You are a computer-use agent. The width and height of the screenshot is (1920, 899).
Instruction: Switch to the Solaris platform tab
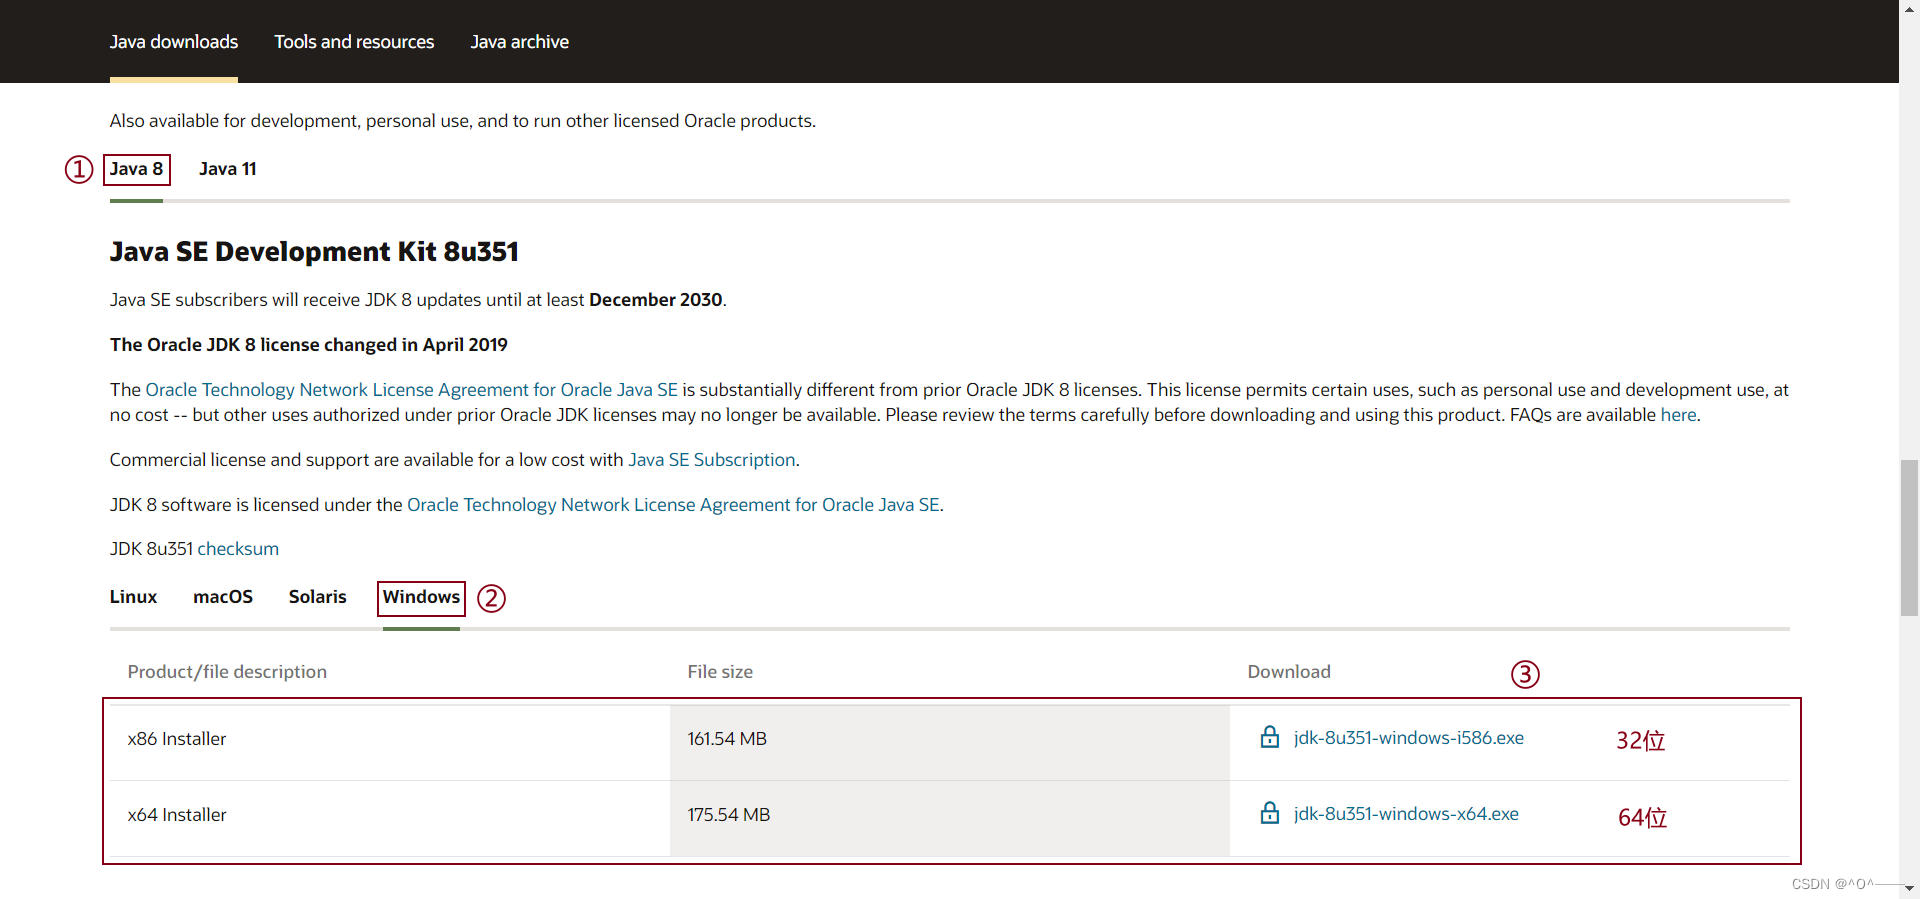317,597
